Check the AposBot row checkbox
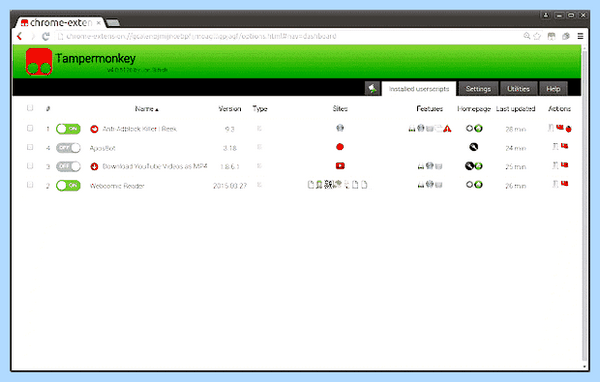600x382 pixels. 30,147
